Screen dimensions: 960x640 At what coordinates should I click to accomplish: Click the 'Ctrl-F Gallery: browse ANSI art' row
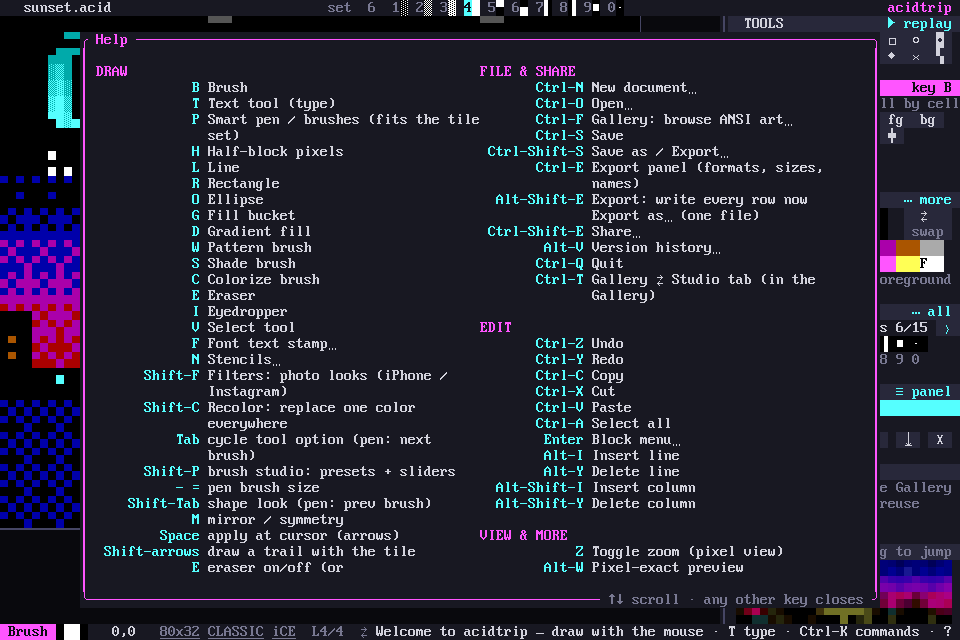pyautogui.click(x=664, y=120)
